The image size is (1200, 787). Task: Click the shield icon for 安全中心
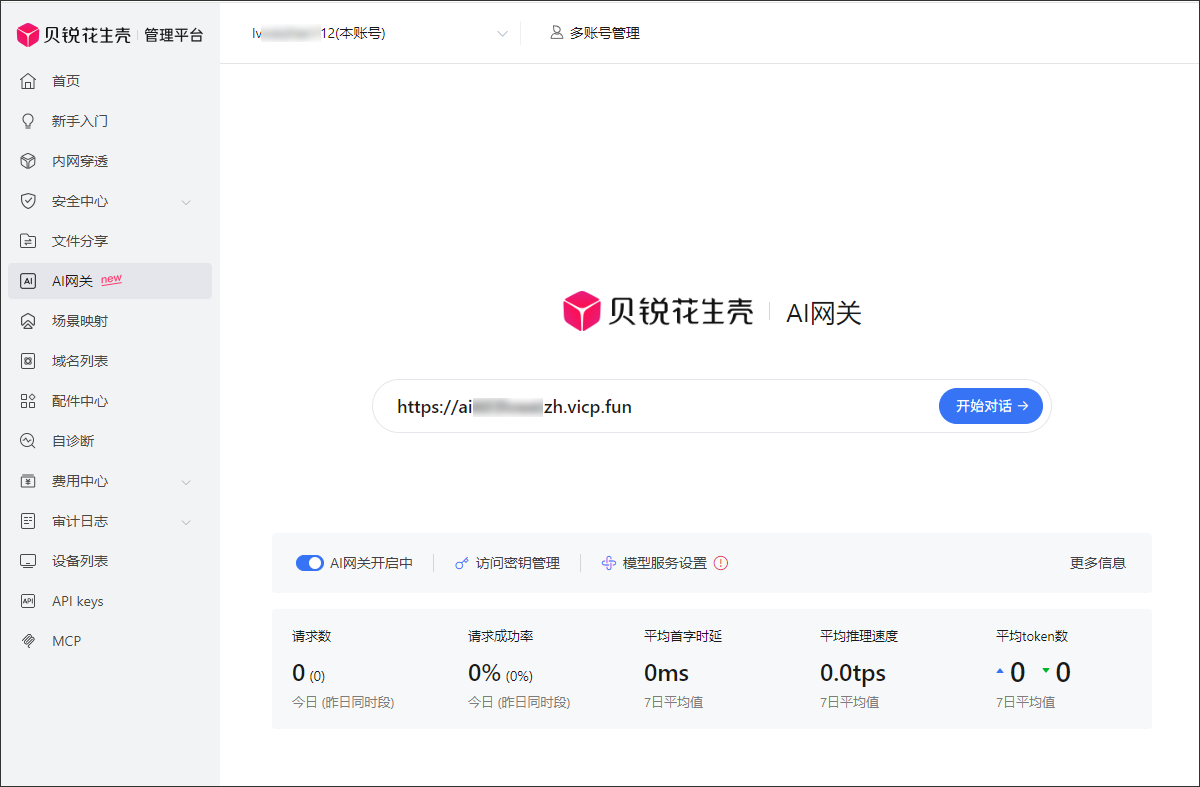pyautogui.click(x=28, y=201)
